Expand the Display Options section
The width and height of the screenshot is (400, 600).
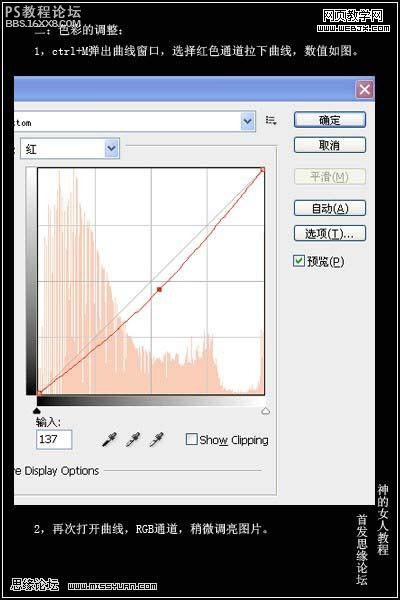[56, 471]
